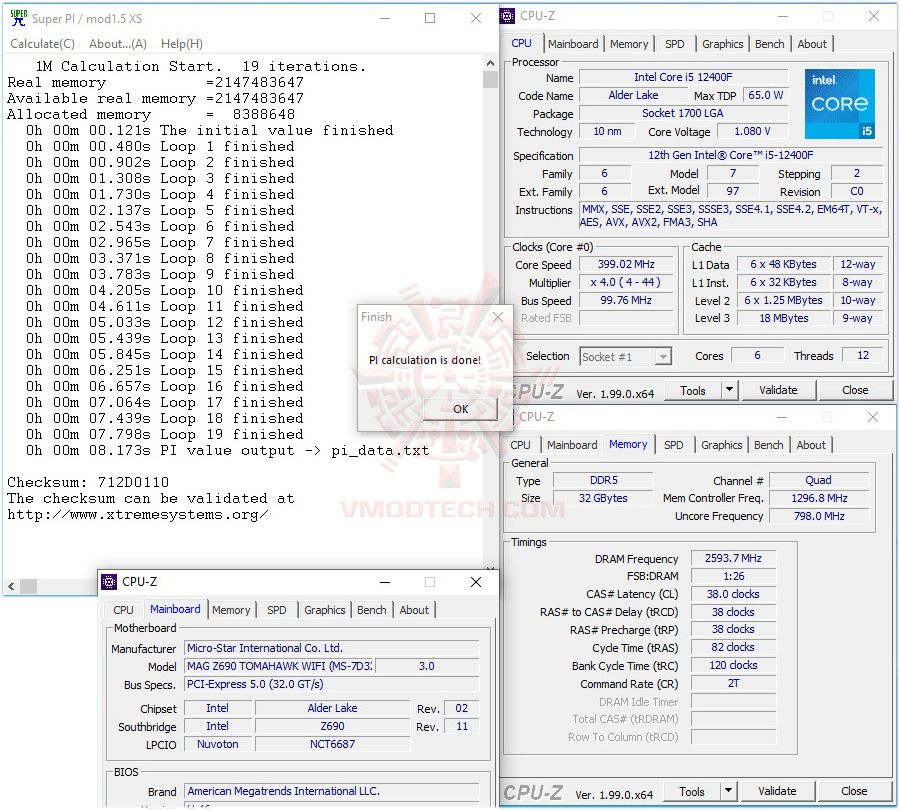Open About...(A) menu in Super PI
Image resolution: width=900 pixels, height=810 pixels.
pyautogui.click(x=118, y=44)
